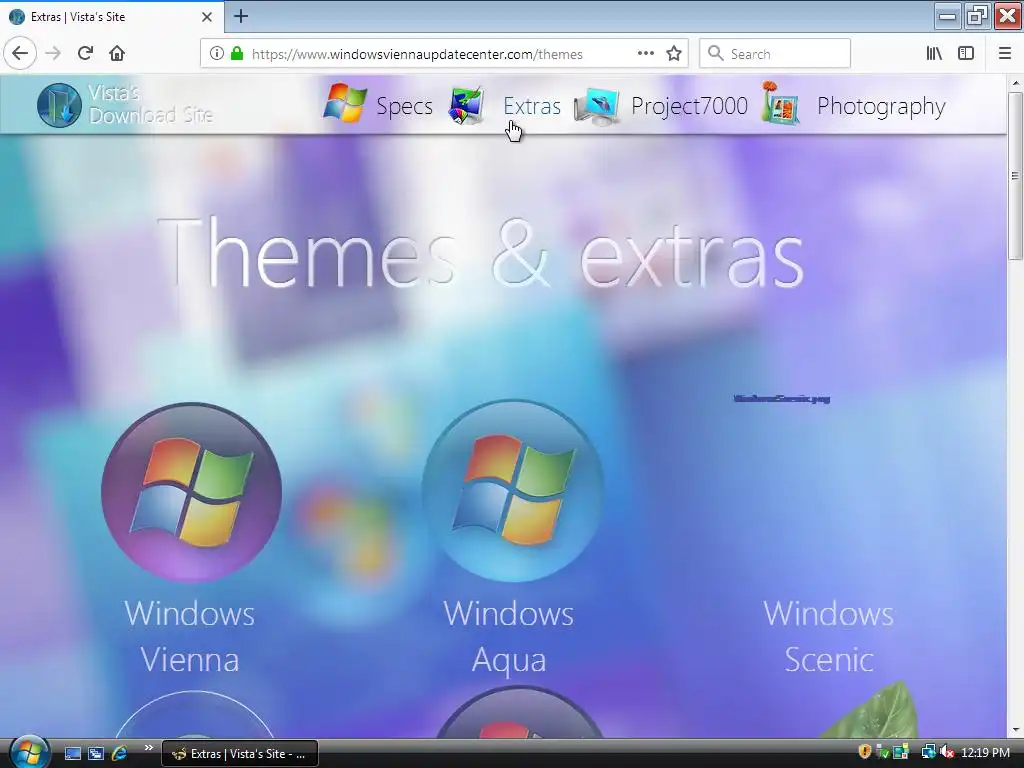
Task: Open the Windows Start orb
Action: pyautogui.click(x=29, y=752)
